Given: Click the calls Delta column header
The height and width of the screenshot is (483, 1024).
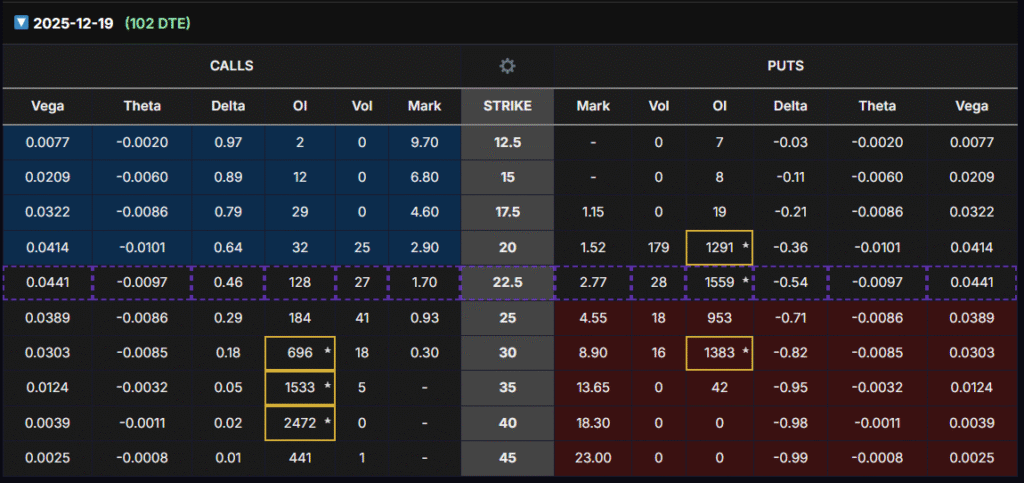Looking at the screenshot, I should pos(228,106).
